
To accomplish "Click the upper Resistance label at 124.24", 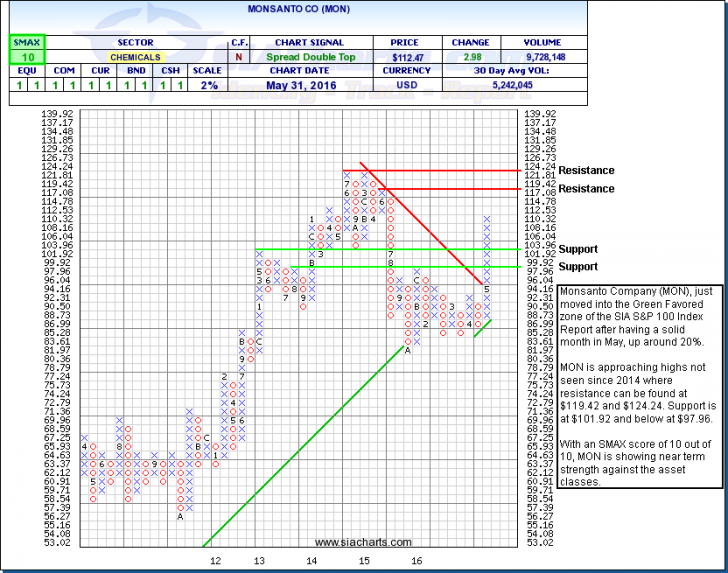I will 586,171.
